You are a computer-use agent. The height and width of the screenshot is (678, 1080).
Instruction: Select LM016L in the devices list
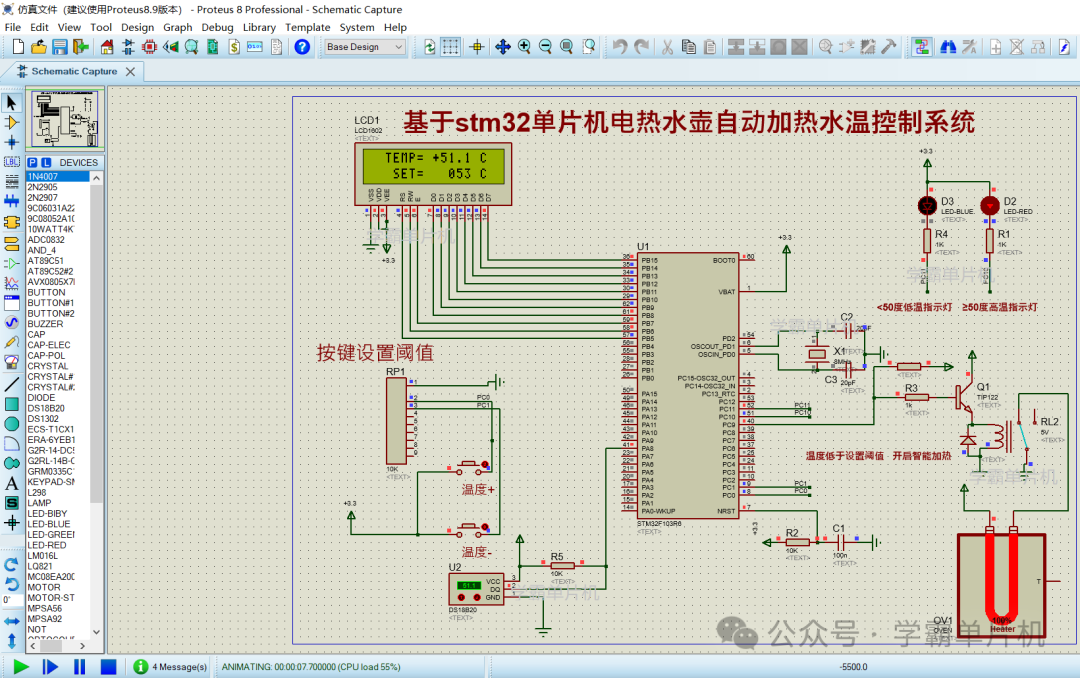tap(58, 556)
